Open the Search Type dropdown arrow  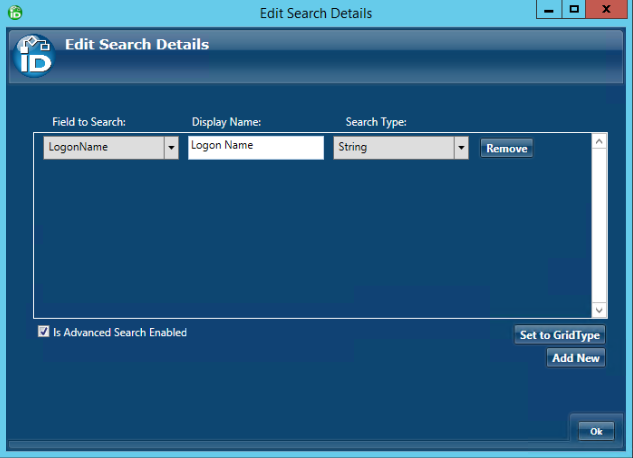coord(461,148)
